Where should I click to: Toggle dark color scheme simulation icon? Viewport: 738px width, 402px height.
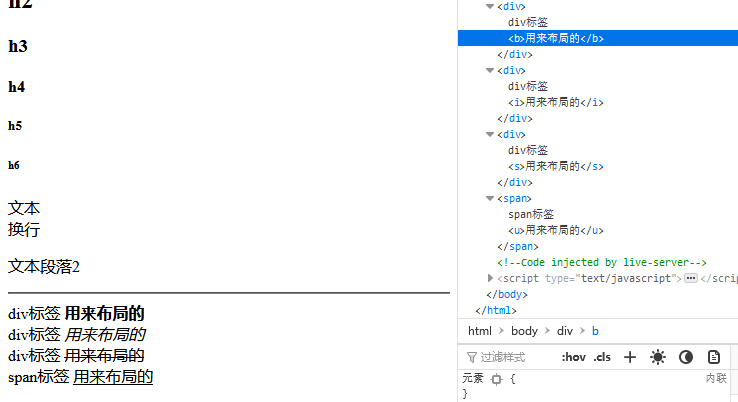[x=686, y=357]
